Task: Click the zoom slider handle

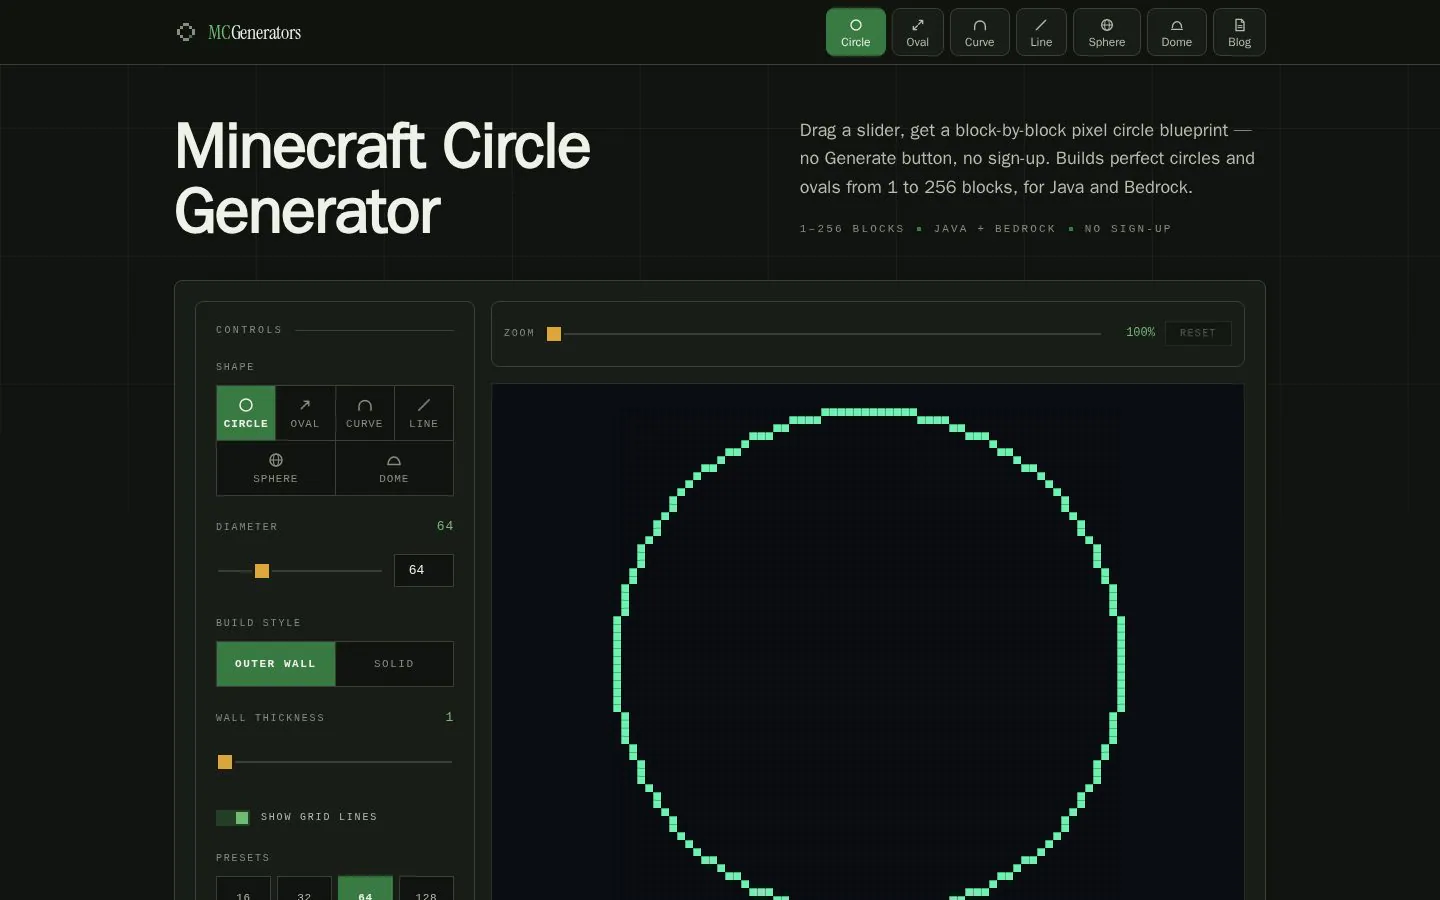Action: point(554,334)
